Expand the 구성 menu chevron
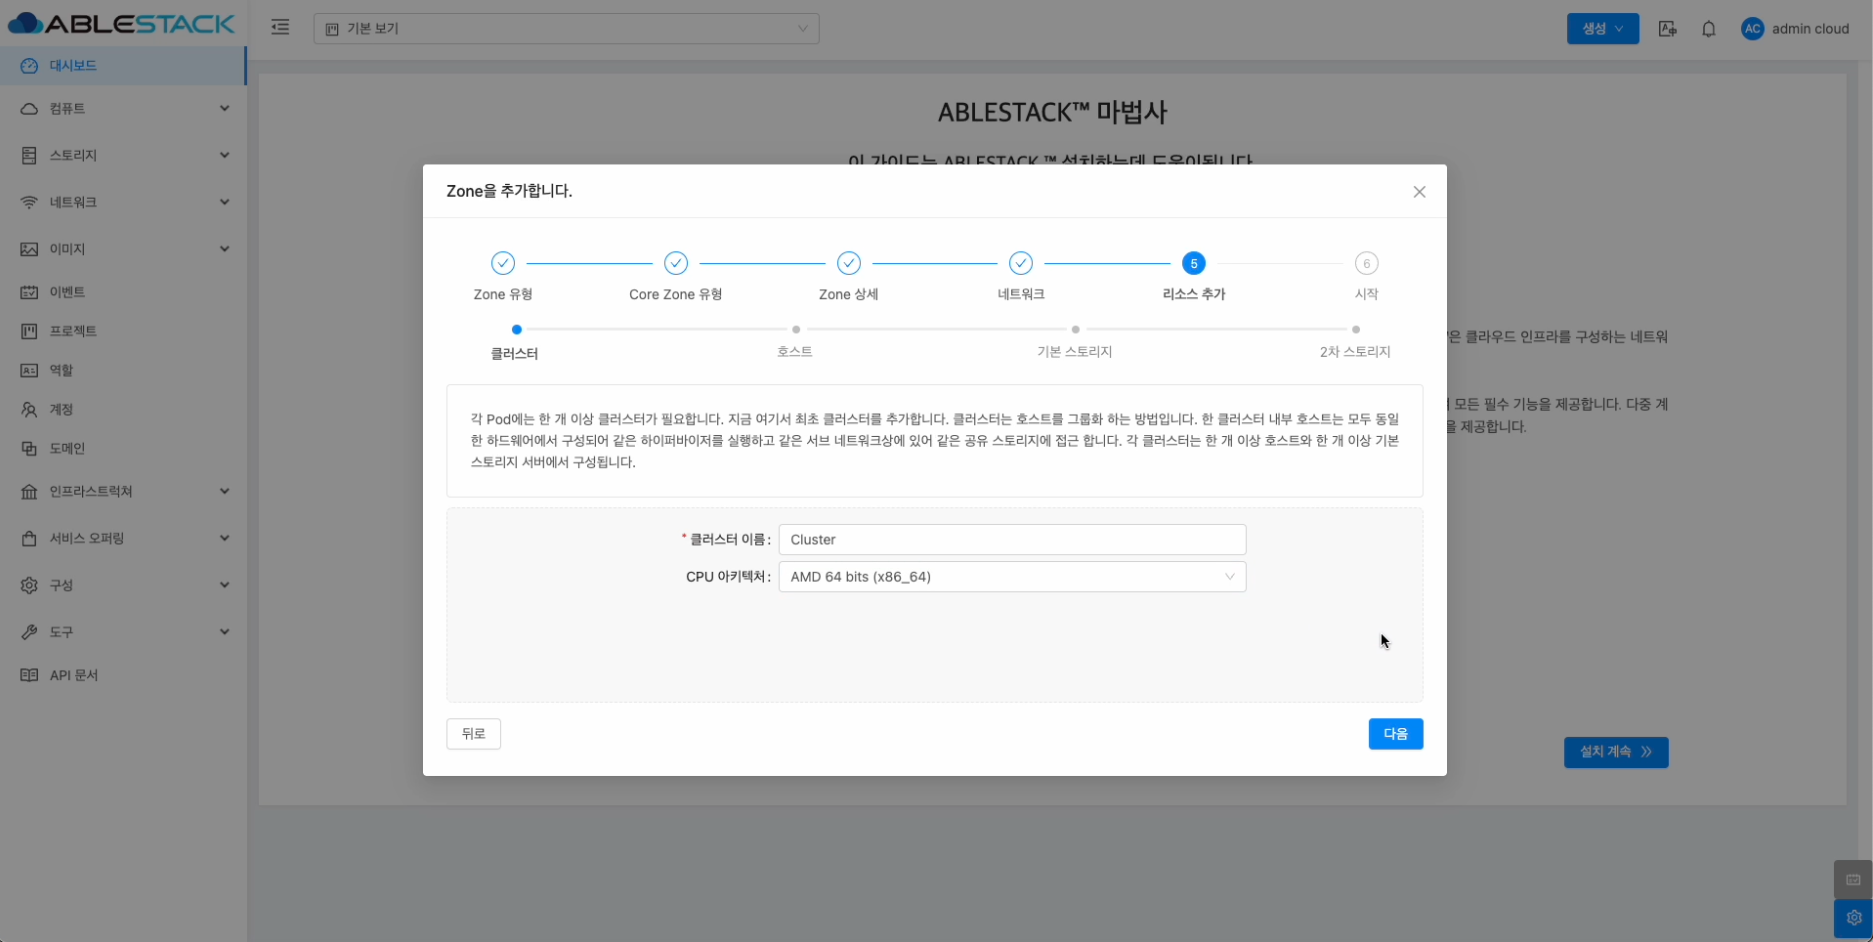This screenshot has width=1873, height=942. tap(224, 585)
